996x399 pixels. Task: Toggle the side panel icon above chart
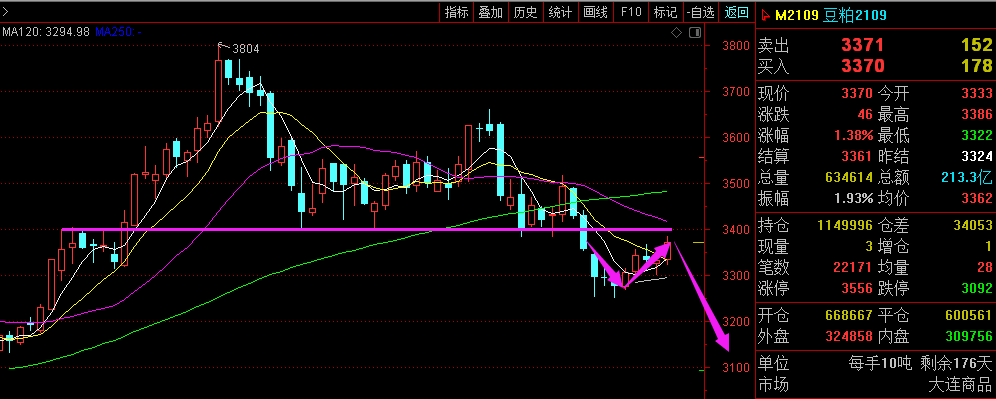point(695,32)
